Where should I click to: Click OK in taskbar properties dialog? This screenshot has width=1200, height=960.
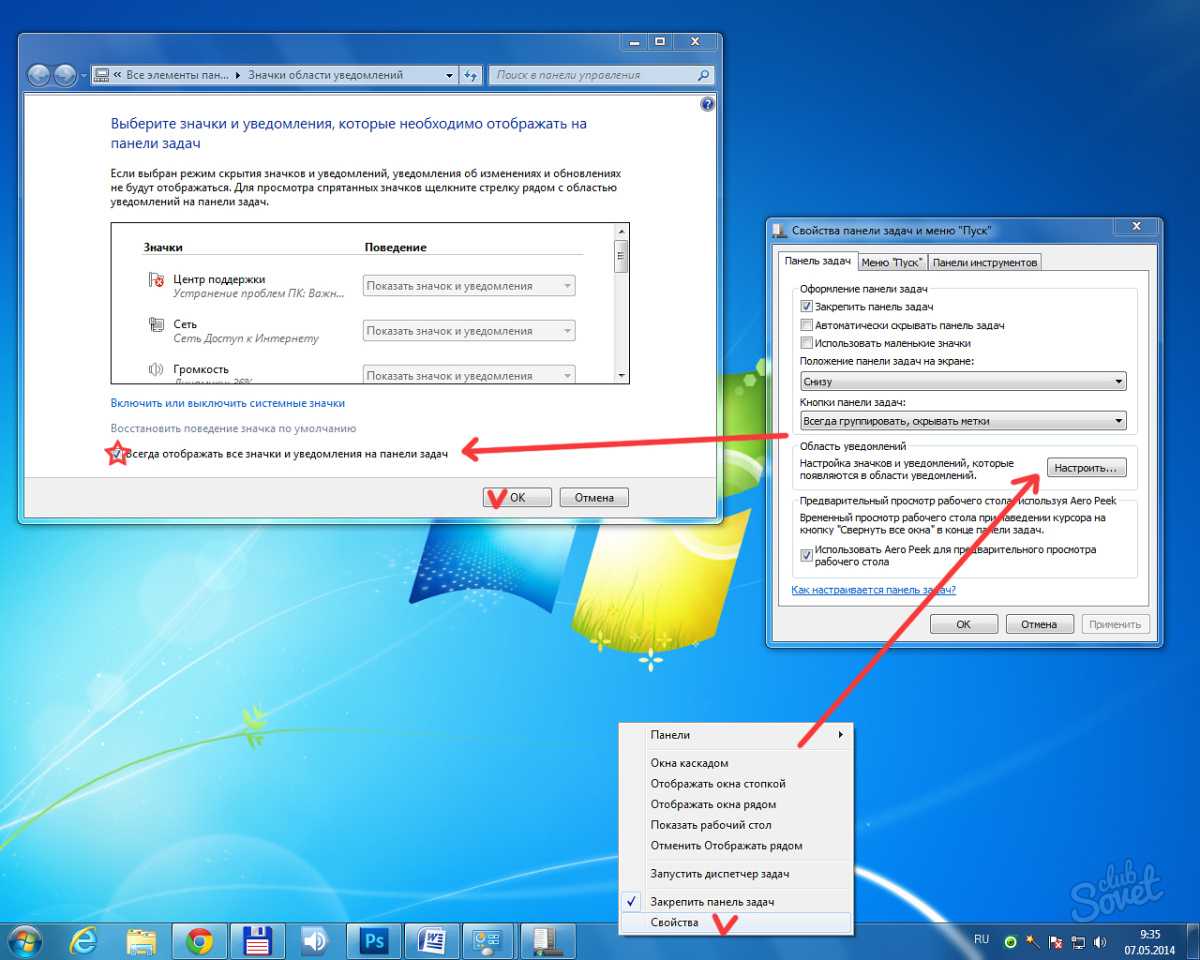(963, 624)
